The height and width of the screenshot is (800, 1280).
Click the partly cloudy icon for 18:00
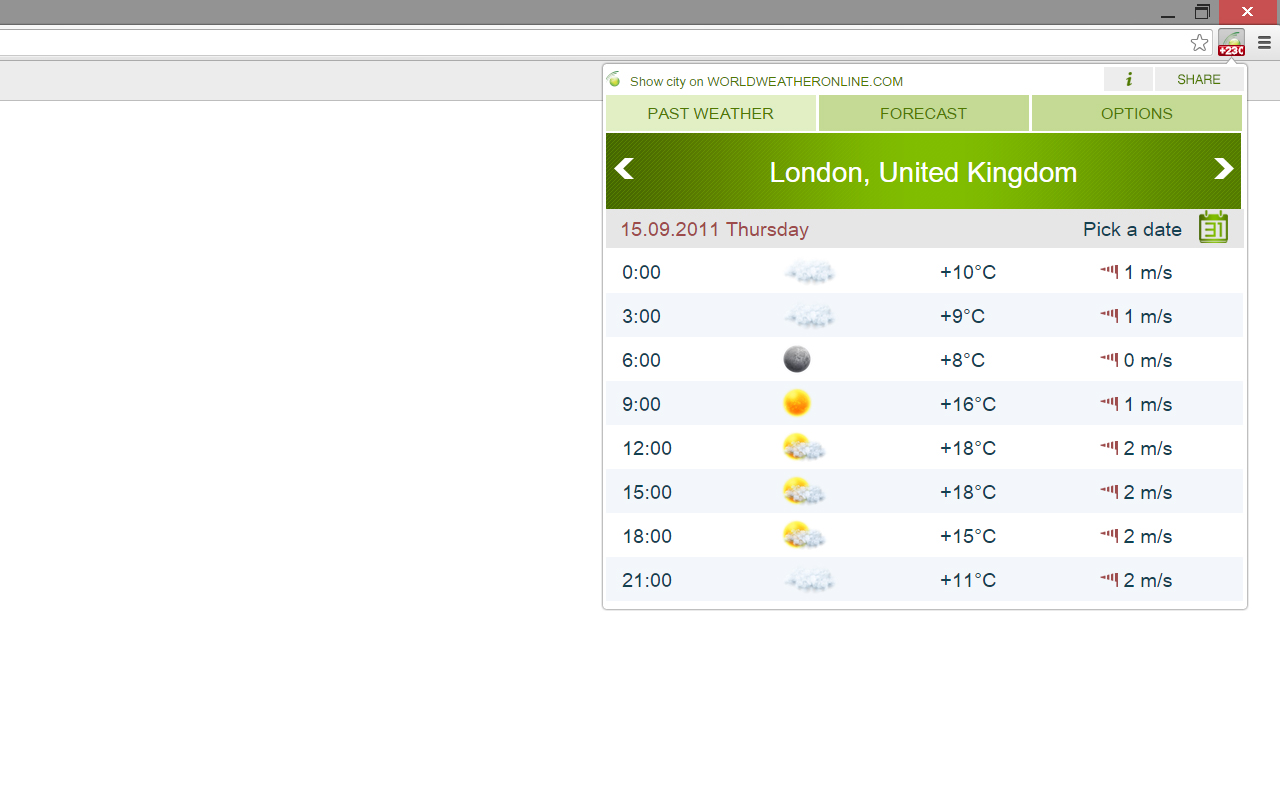804,535
